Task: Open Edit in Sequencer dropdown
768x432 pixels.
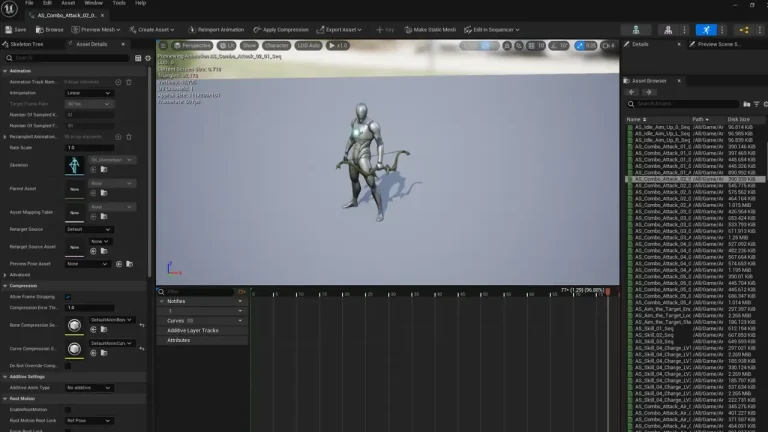Action: [x=492, y=30]
